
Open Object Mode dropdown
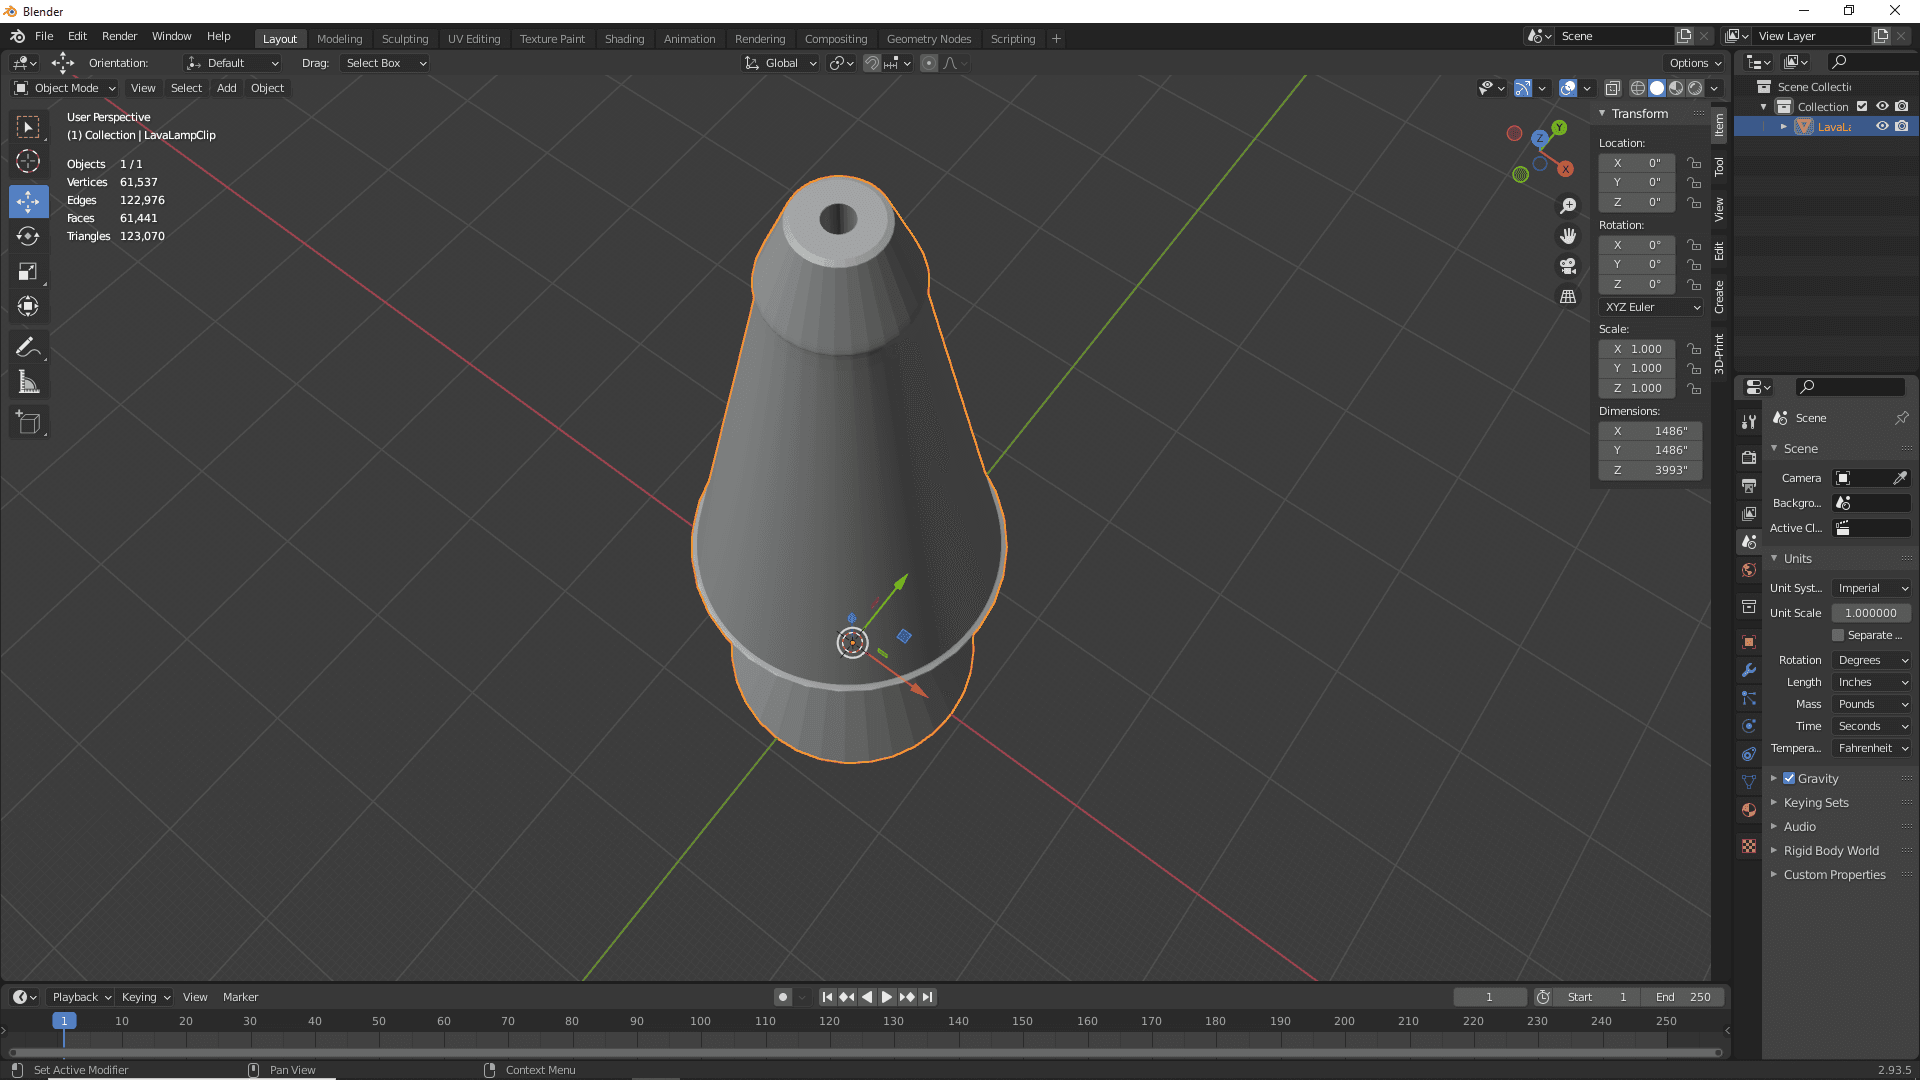tap(65, 88)
